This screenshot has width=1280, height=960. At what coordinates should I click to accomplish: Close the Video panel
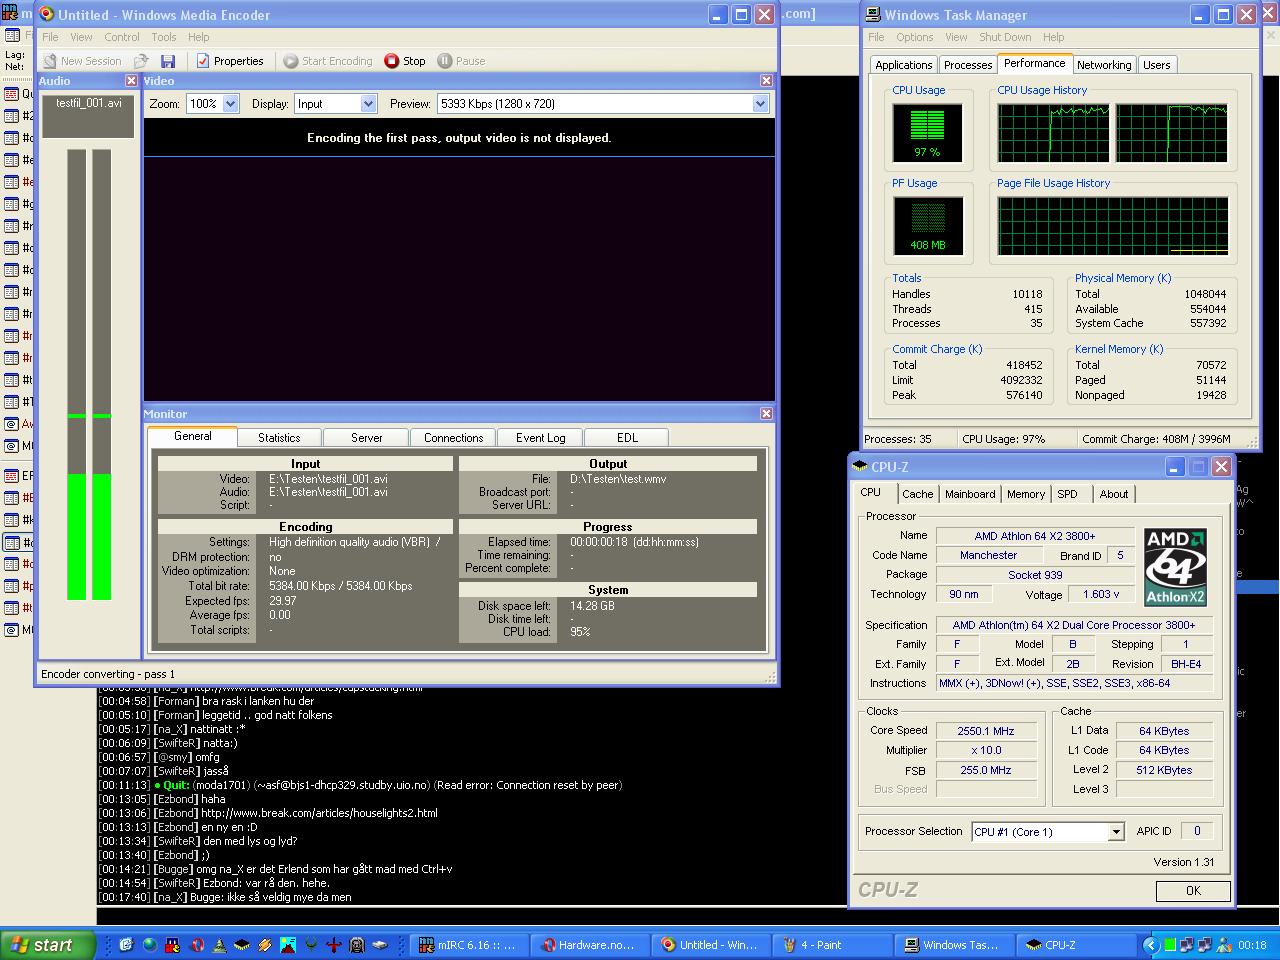click(766, 81)
